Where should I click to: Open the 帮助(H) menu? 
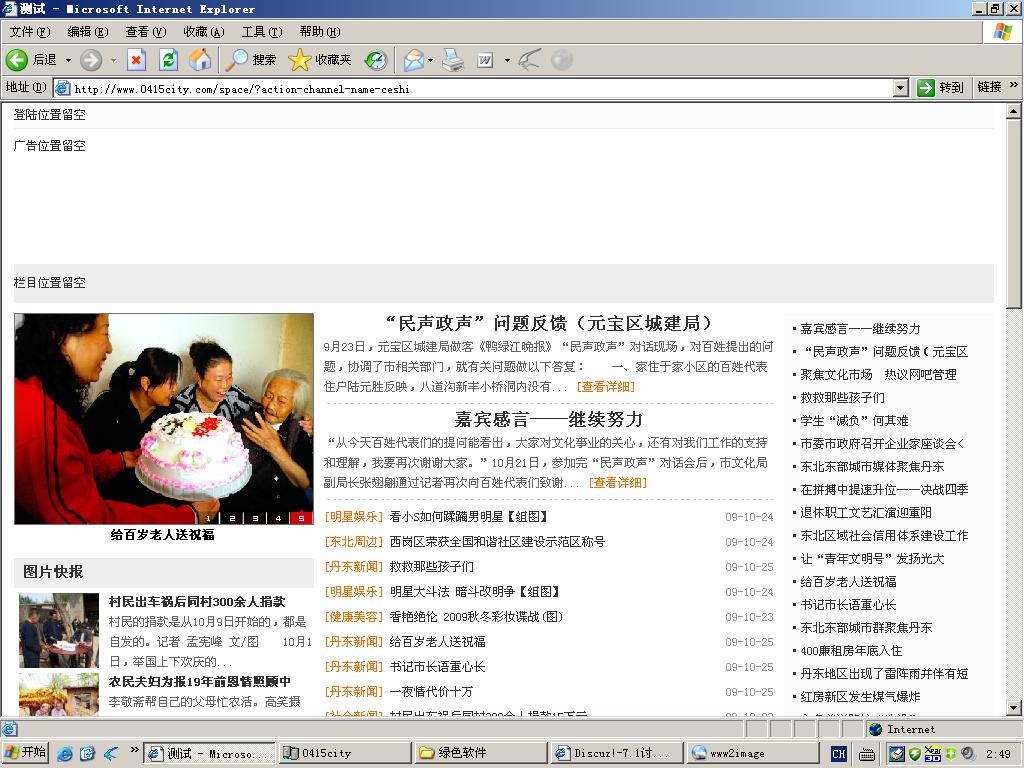point(320,31)
